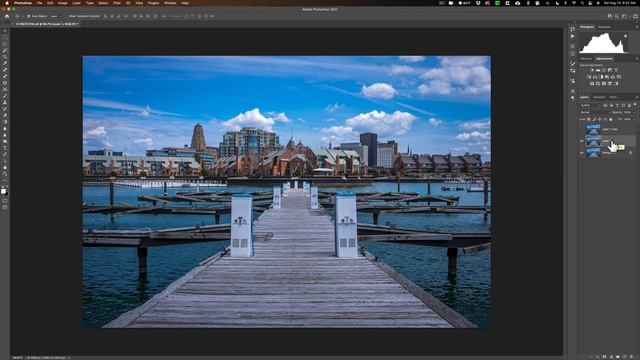The image size is (640, 360).
Task: Click Create new layer icon
Action: click(624, 357)
